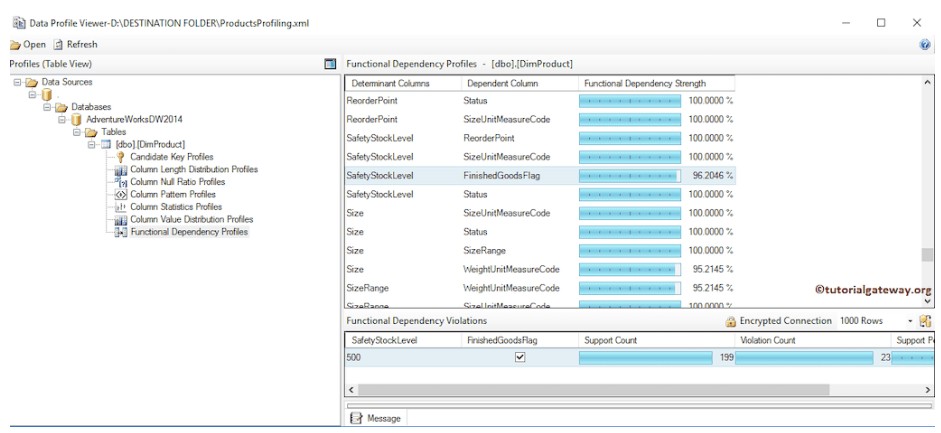Select Column Value Distribution Profiles
941x433 pixels.
191,219
